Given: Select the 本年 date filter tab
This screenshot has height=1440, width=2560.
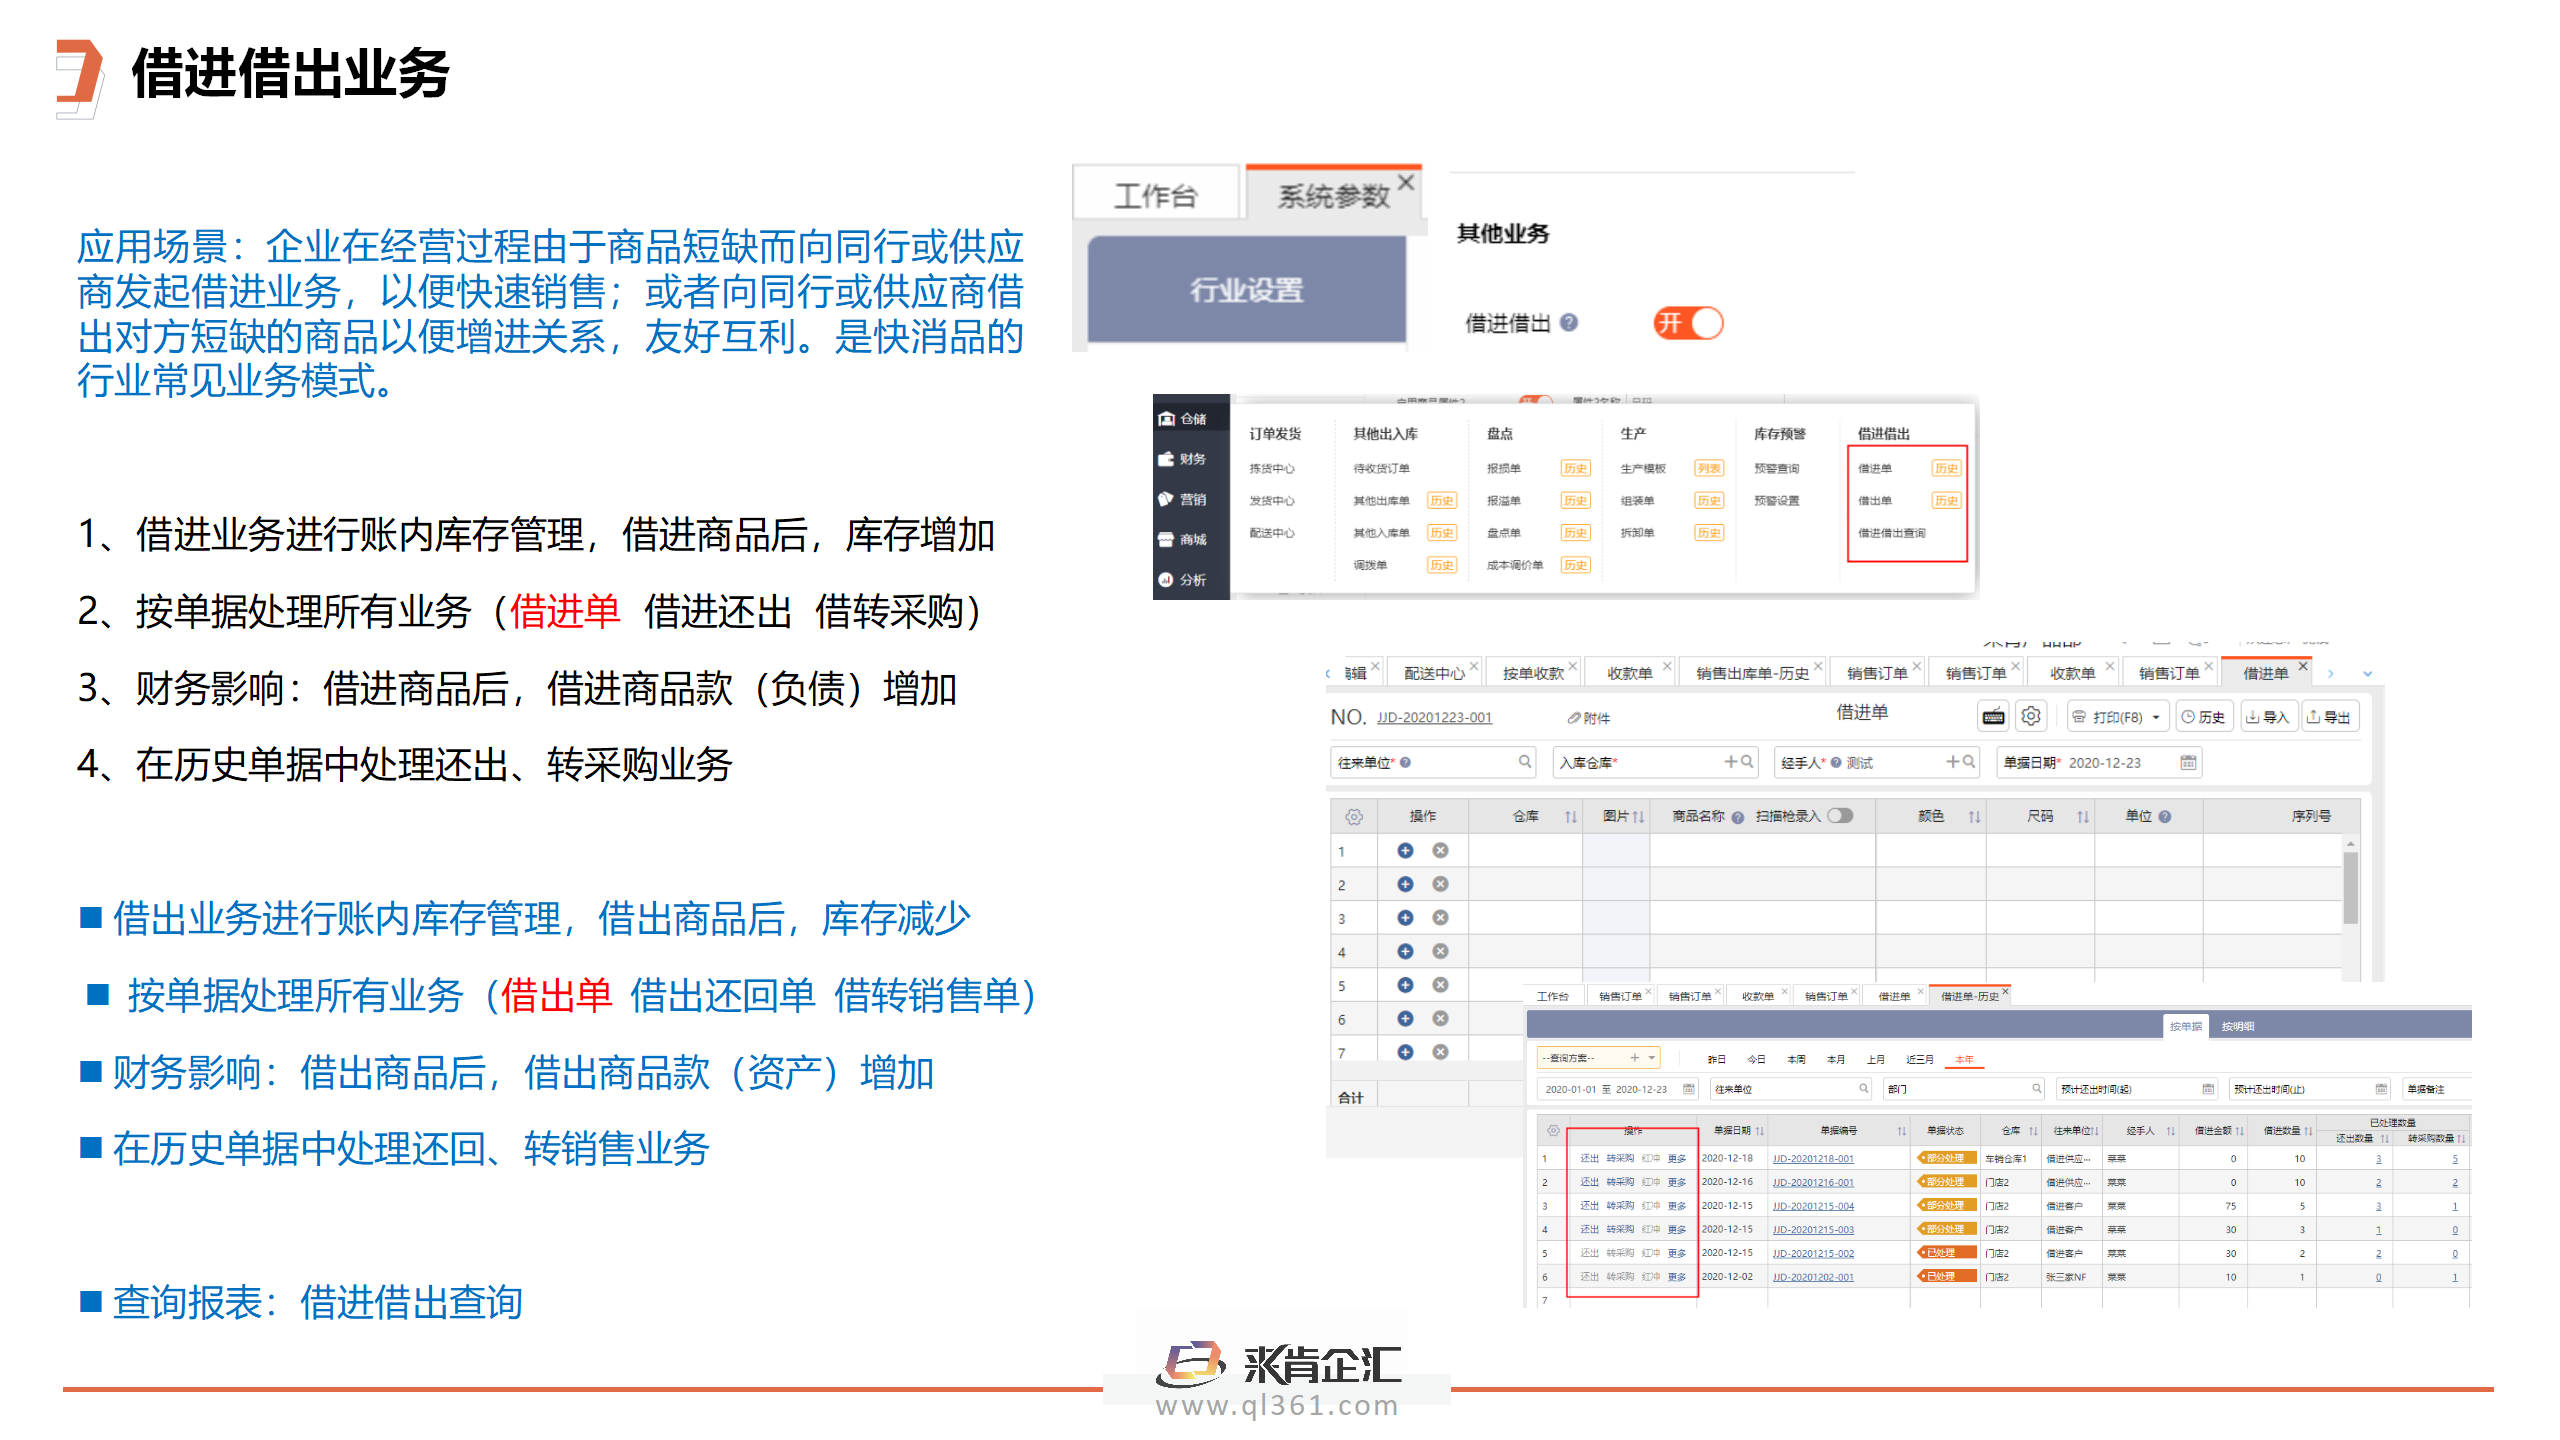Looking at the screenshot, I should (1964, 1059).
